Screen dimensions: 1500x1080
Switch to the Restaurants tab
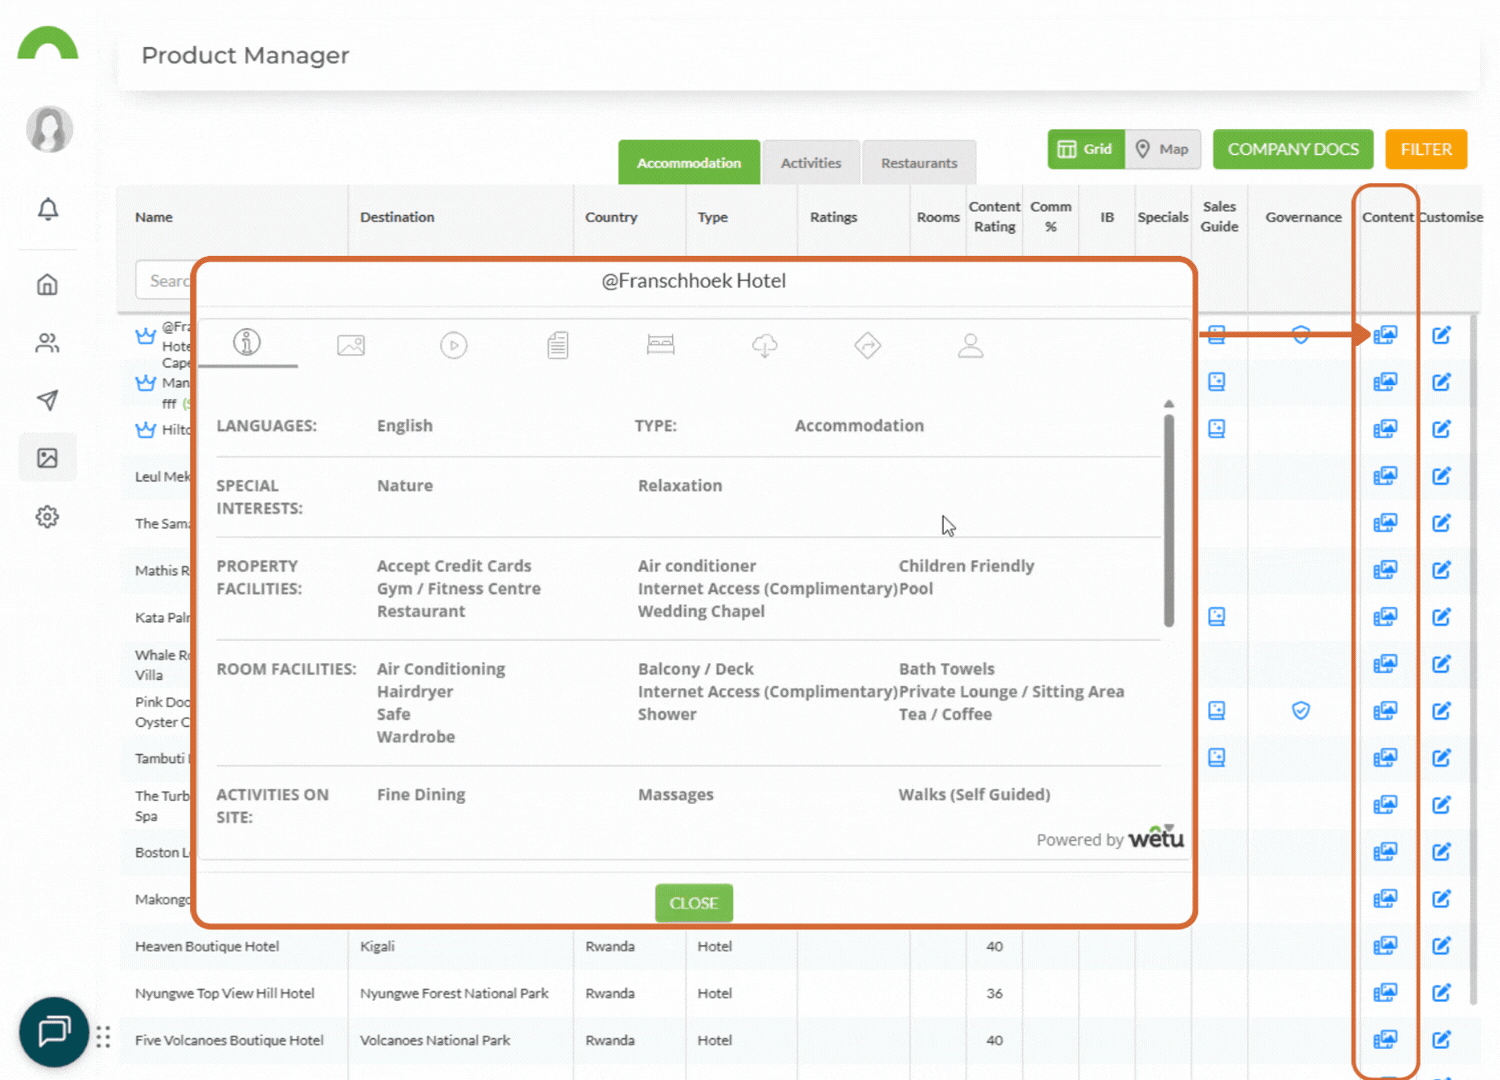click(918, 162)
